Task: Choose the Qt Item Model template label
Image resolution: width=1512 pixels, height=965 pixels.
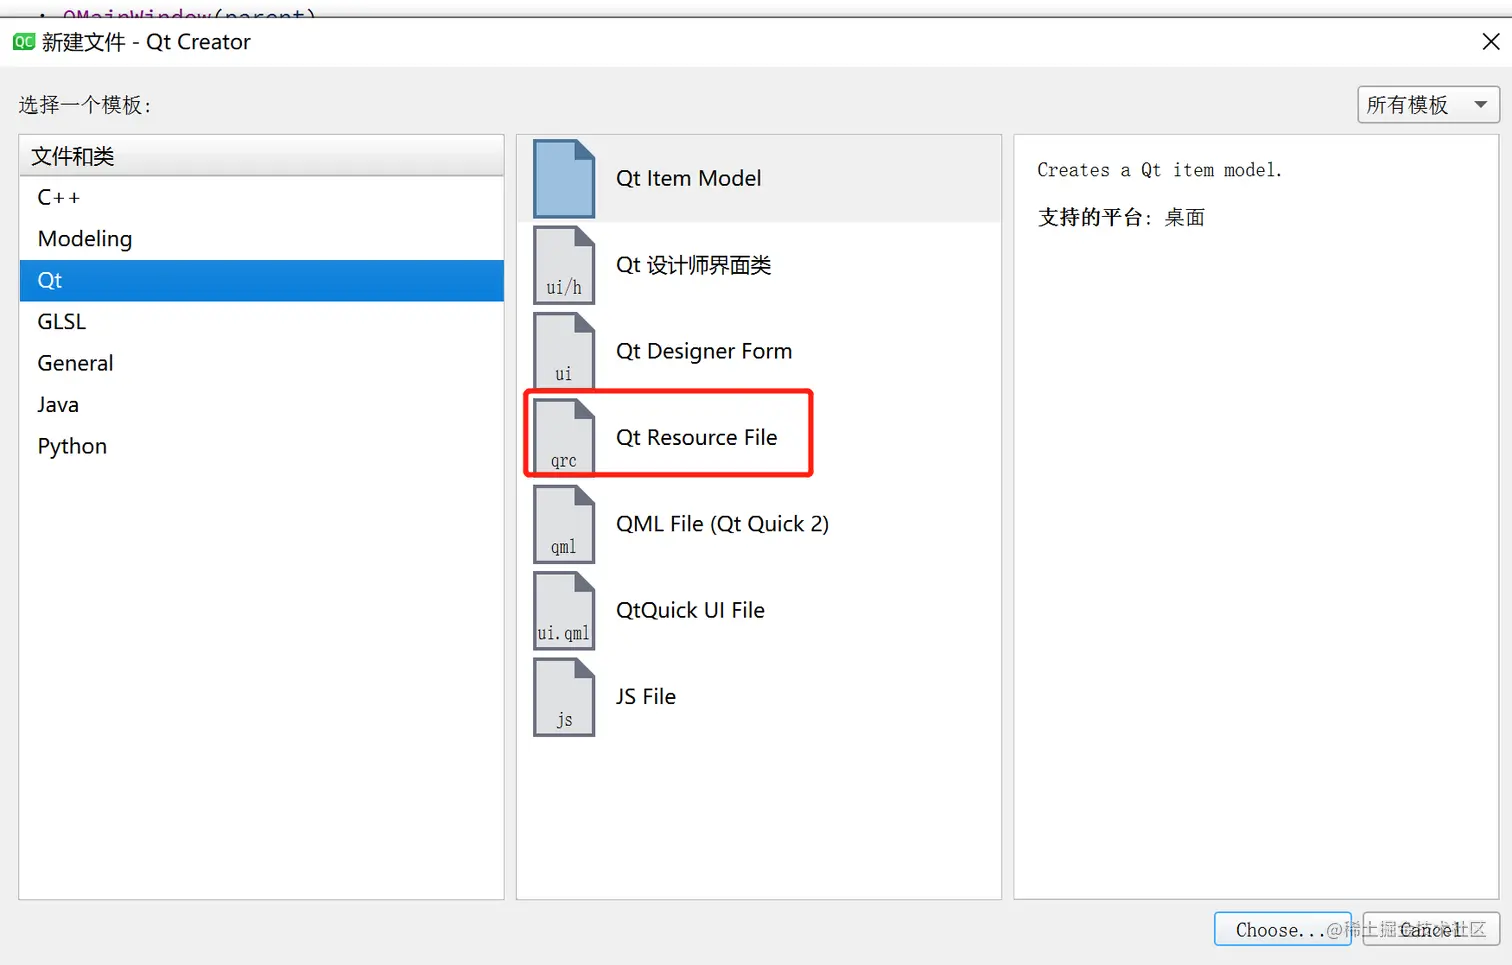Action: [688, 179]
